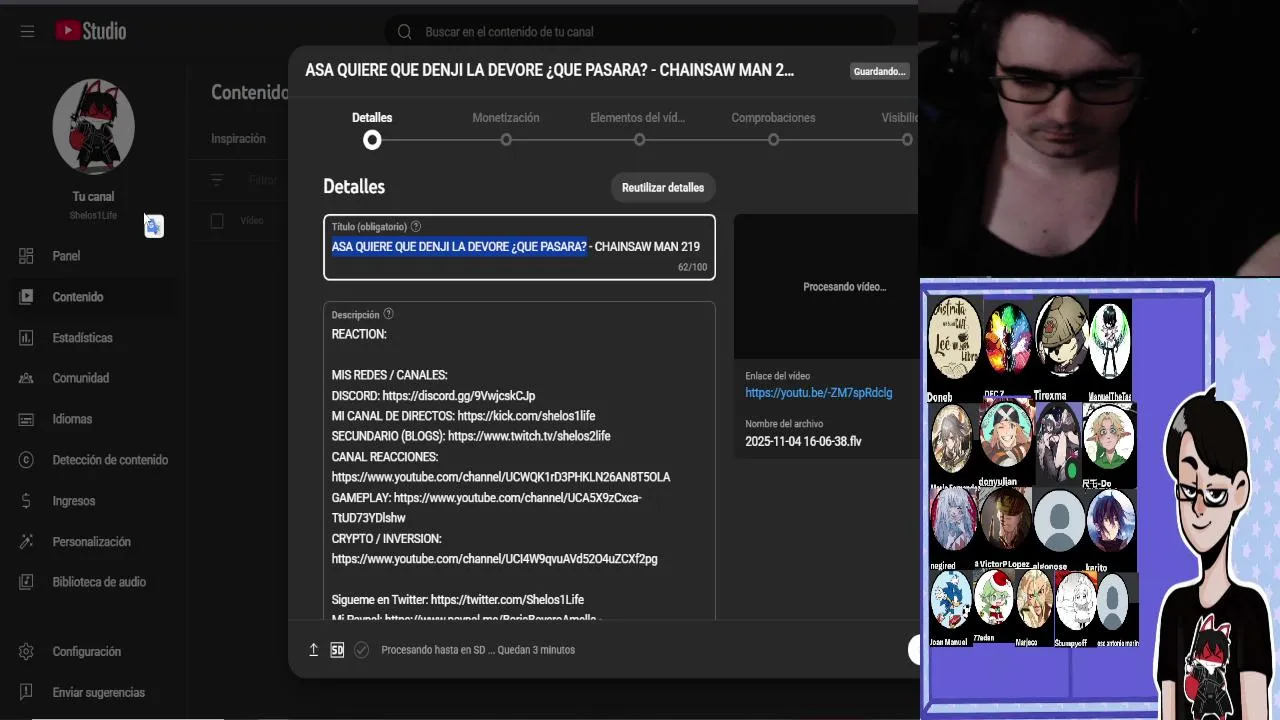Click the Detección de contenido icon

point(27,460)
